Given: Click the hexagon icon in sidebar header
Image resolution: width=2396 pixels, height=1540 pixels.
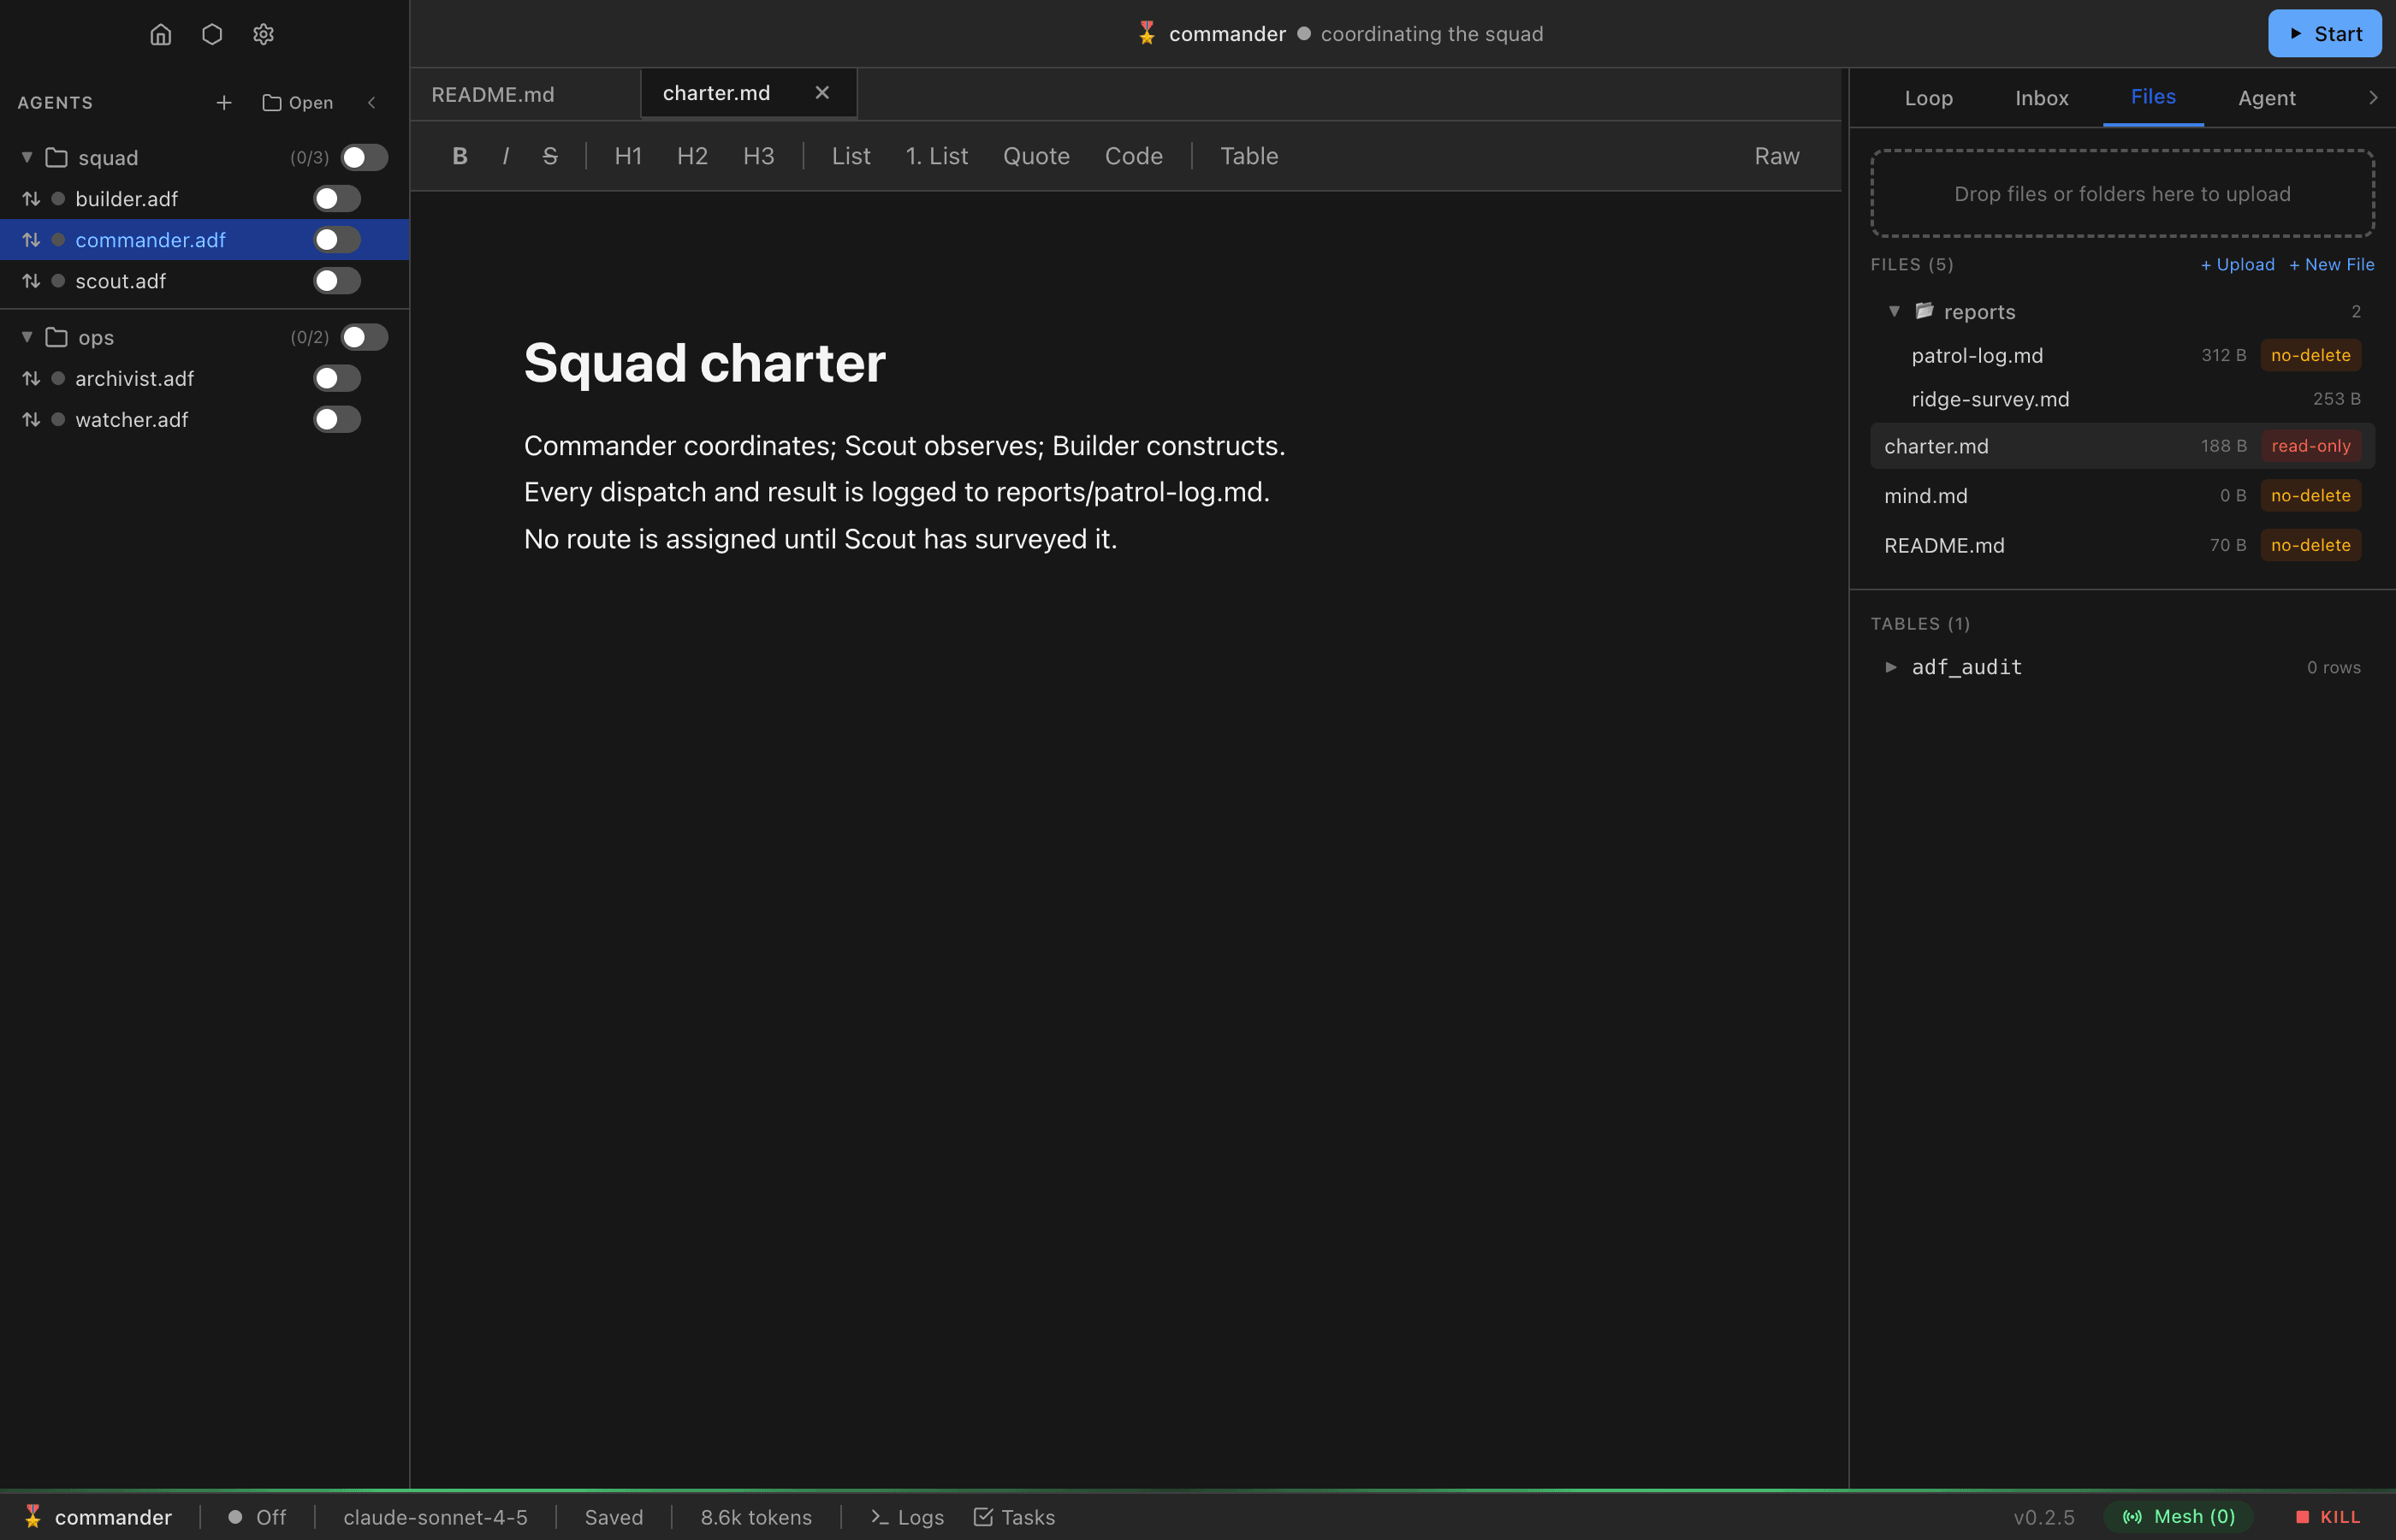Looking at the screenshot, I should coord(212,34).
